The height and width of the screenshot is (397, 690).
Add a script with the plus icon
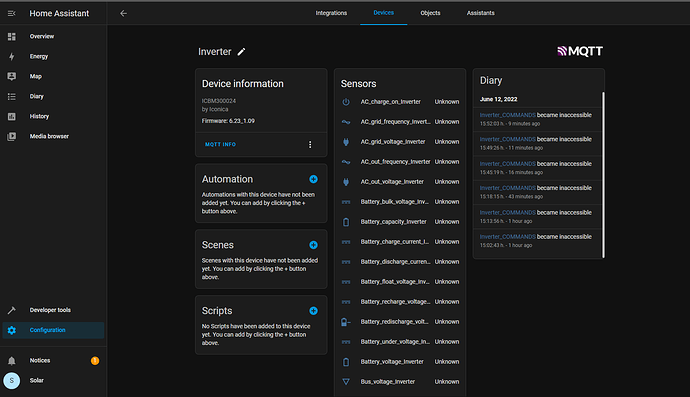pyautogui.click(x=313, y=311)
